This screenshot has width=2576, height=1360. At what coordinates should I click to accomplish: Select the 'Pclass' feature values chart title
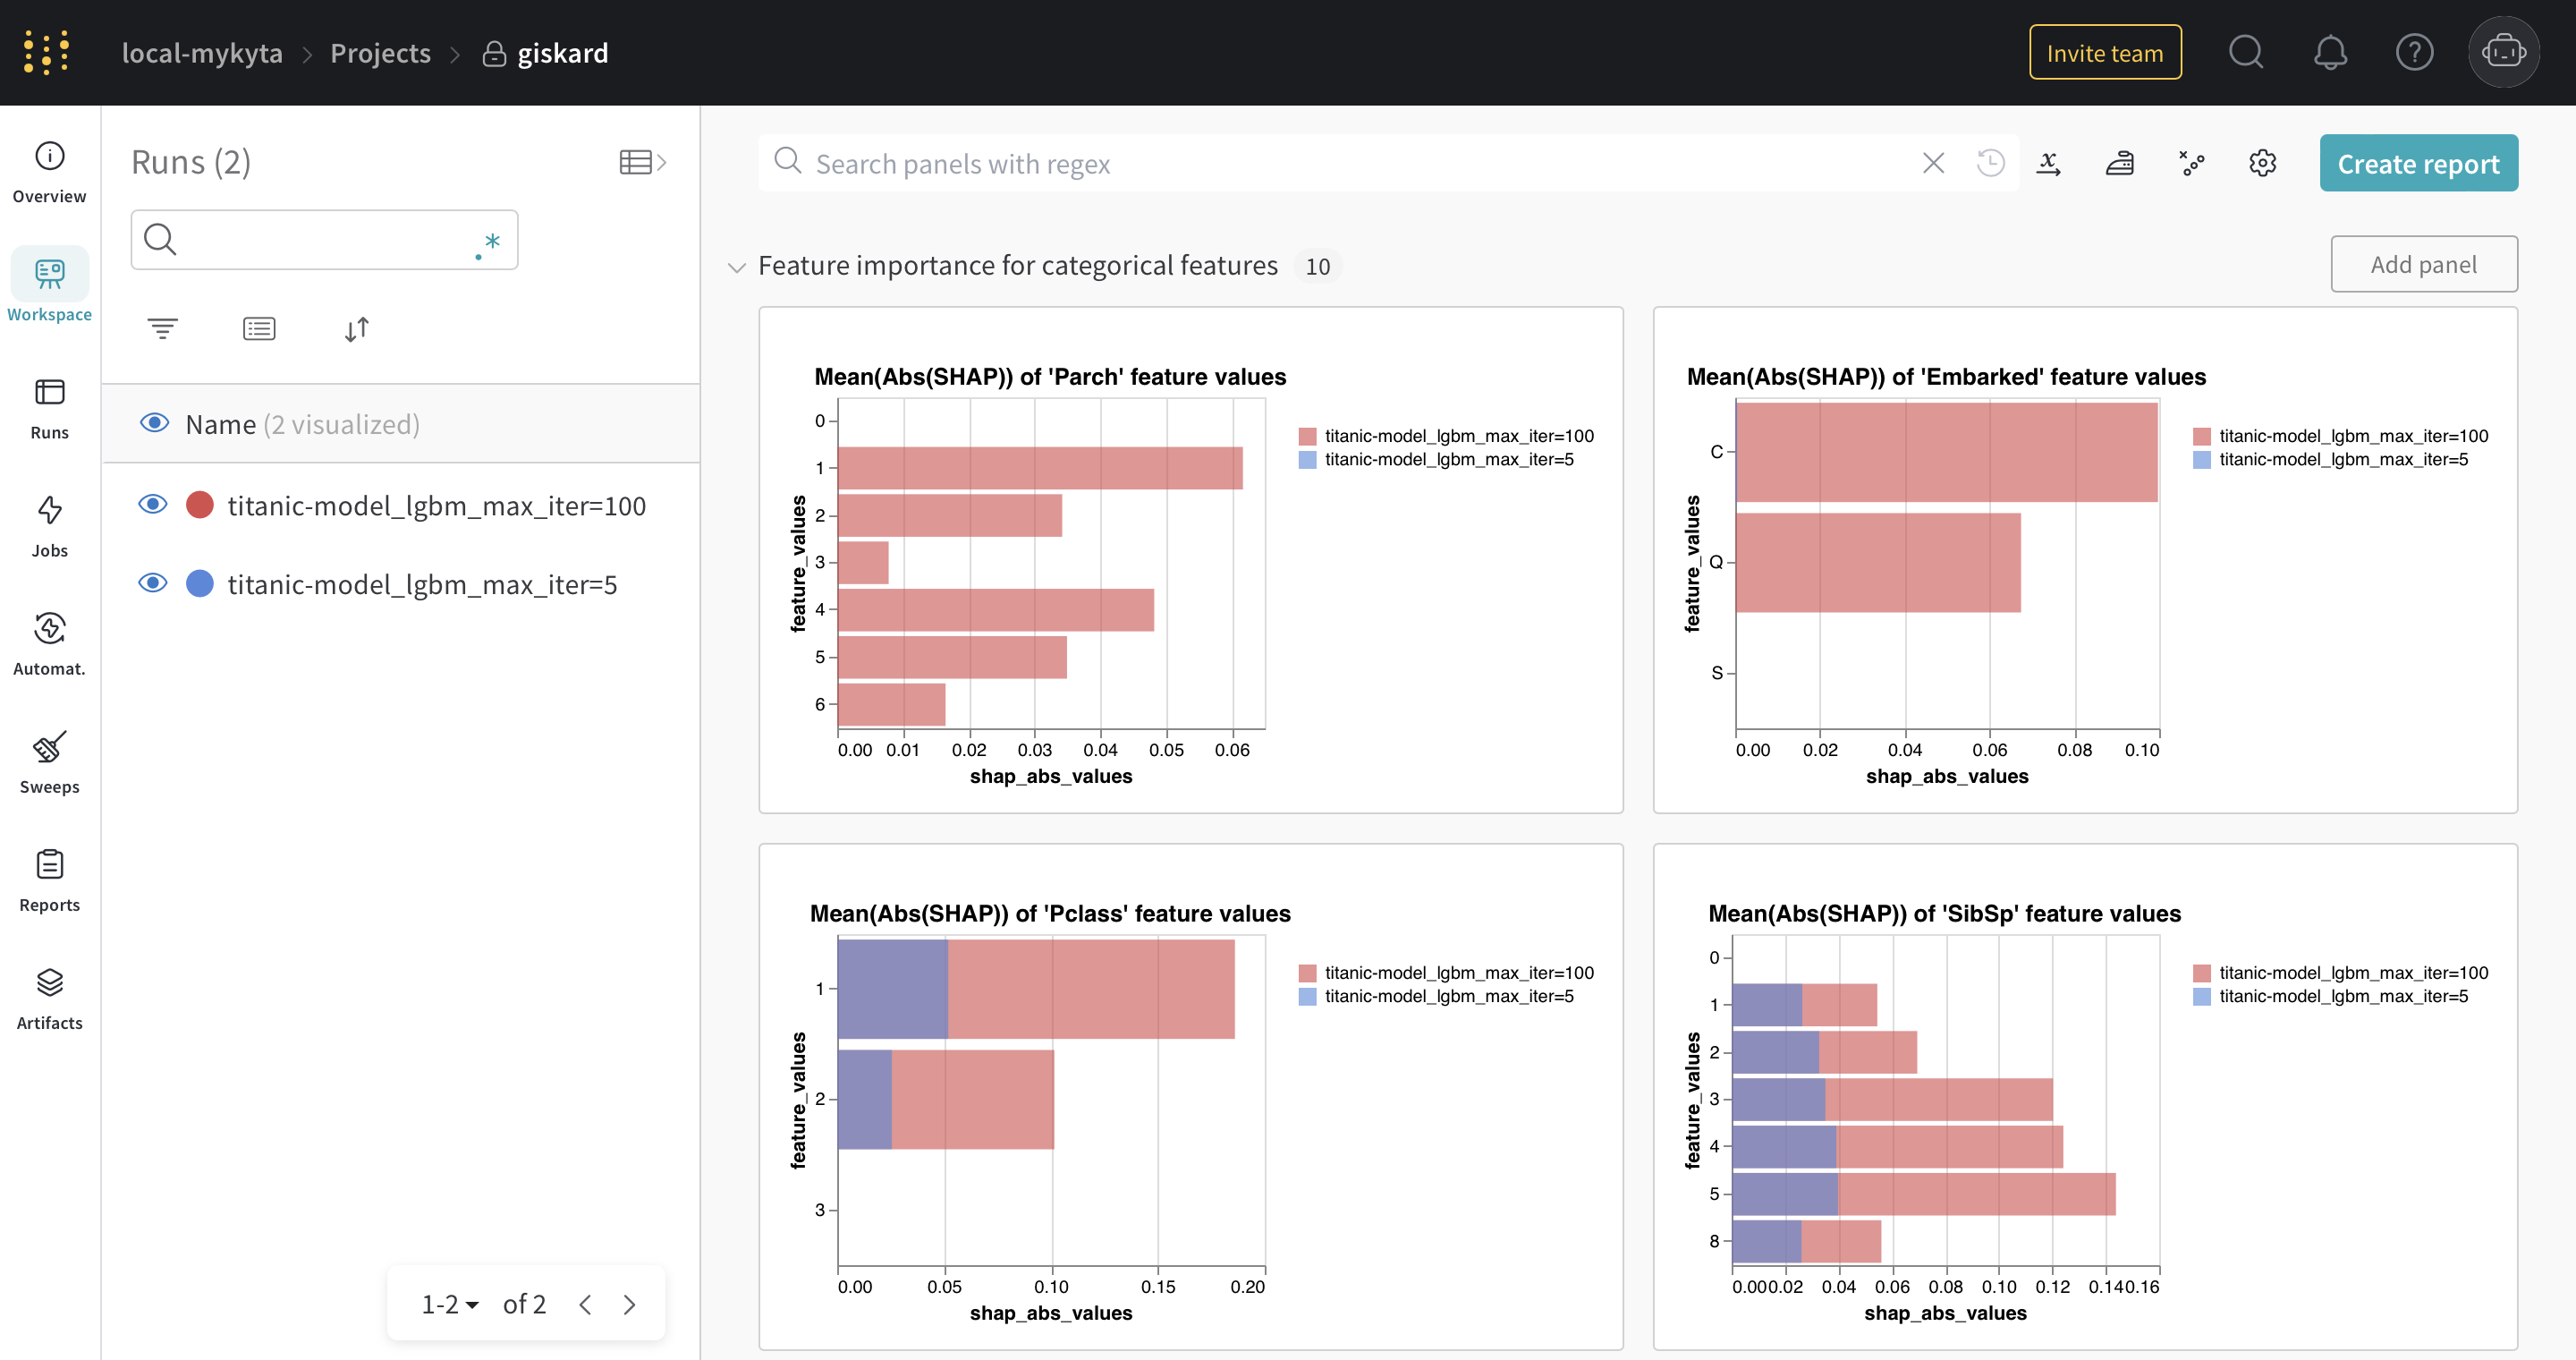tap(1049, 913)
